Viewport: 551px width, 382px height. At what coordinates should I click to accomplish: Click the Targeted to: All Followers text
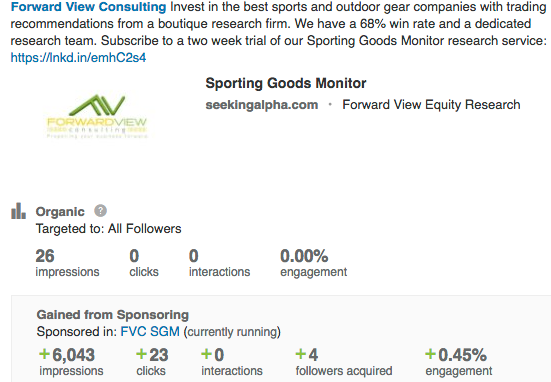tap(109, 229)
